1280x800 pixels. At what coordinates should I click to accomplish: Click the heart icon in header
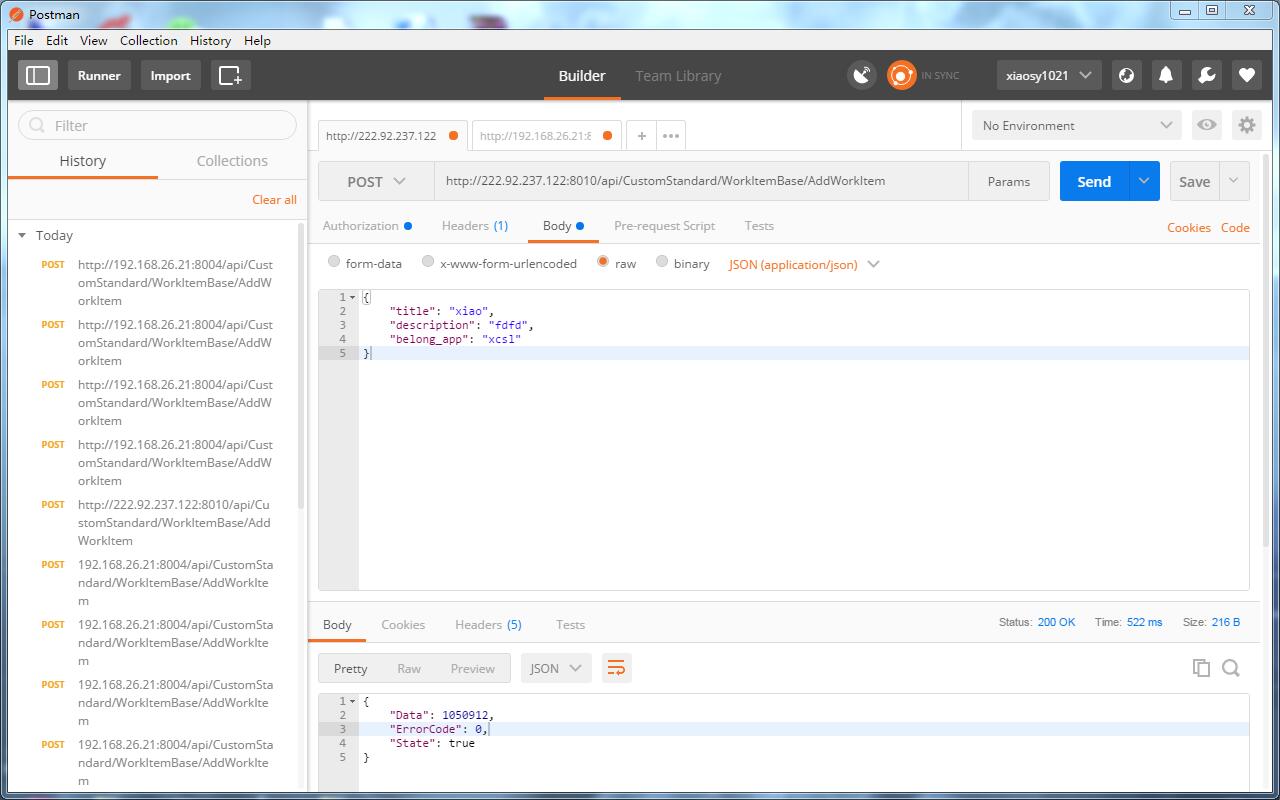[x=1246, y=75]
